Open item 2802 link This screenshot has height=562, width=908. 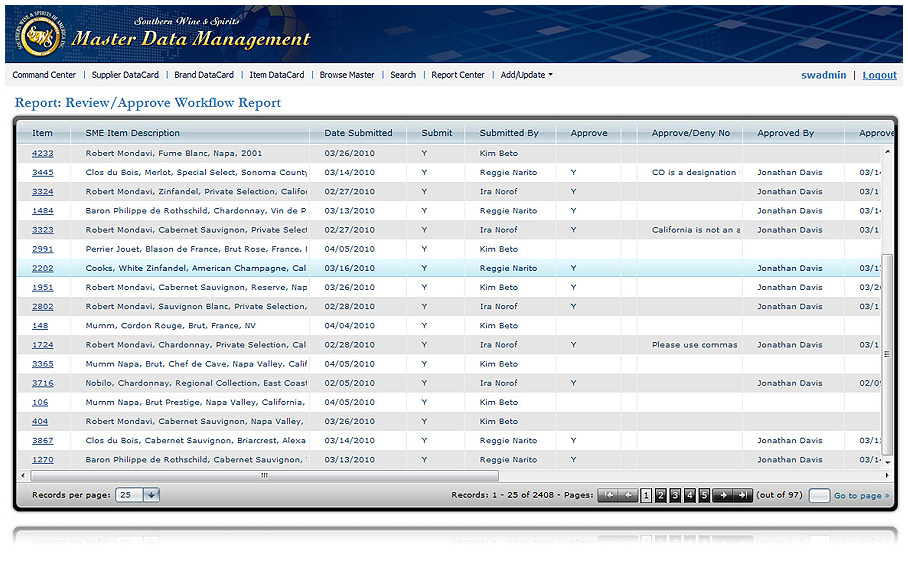[42, 306]
